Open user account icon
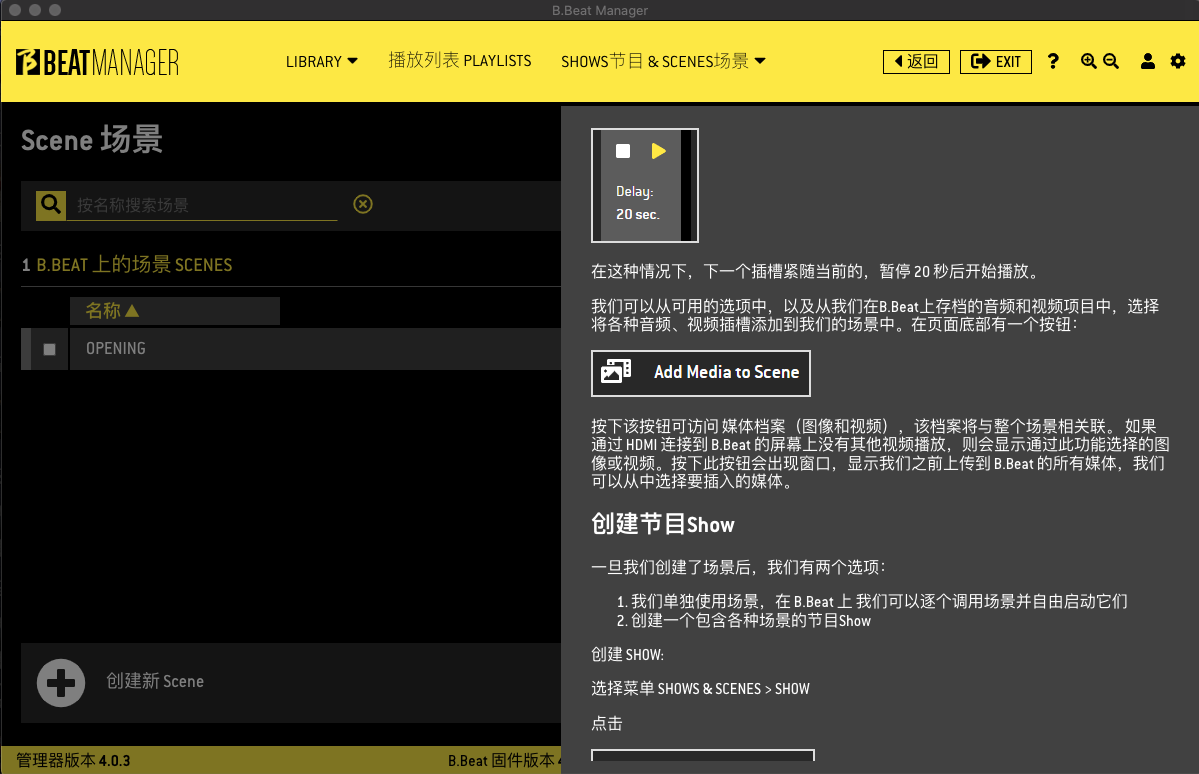Screen dimensions: 1199x774 (x=1147, y=61)
